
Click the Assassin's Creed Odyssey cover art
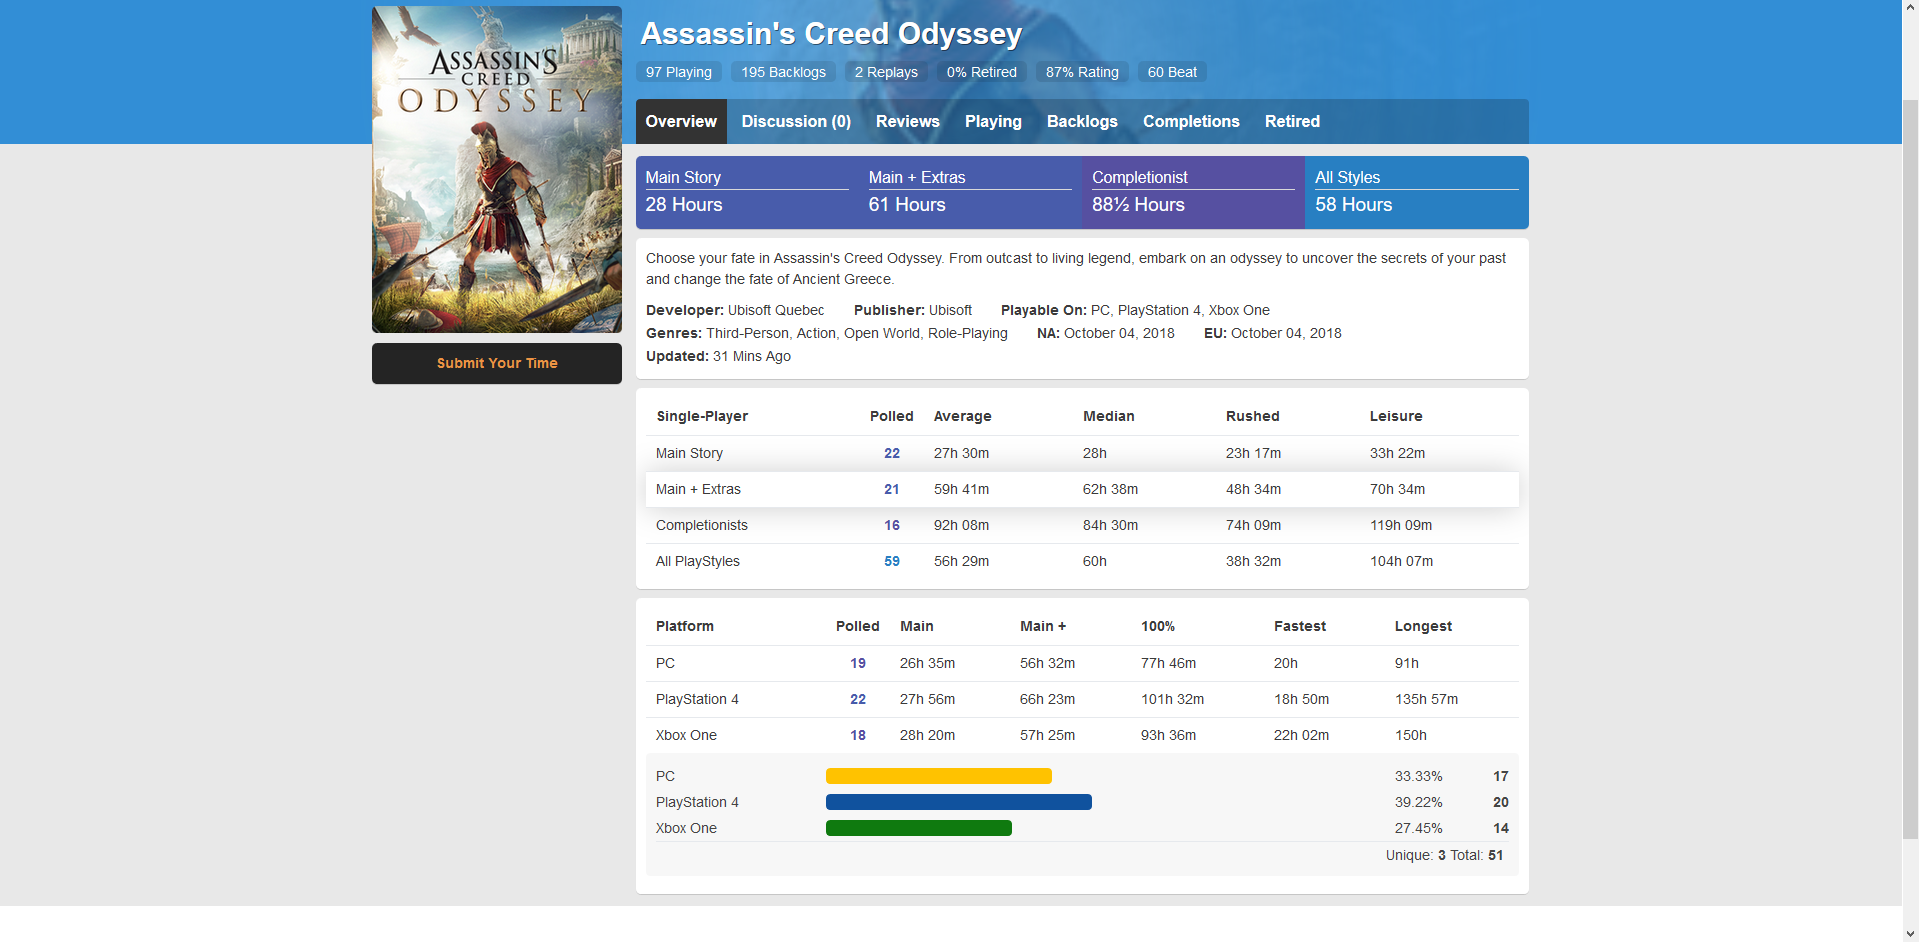pyautogui.click(x=496, y=169)
